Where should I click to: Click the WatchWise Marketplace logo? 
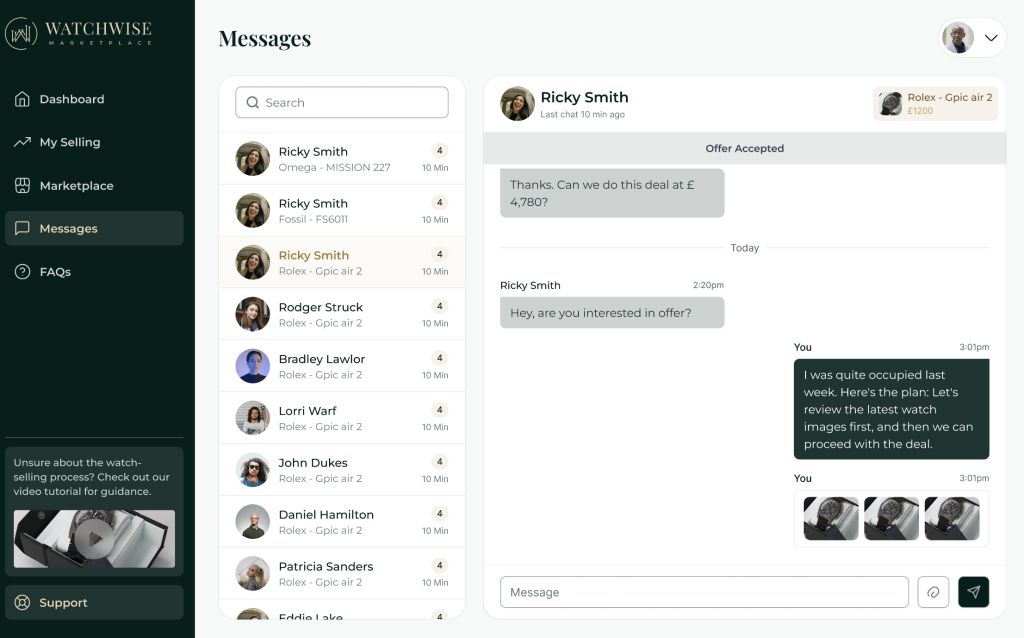(78, 33)
